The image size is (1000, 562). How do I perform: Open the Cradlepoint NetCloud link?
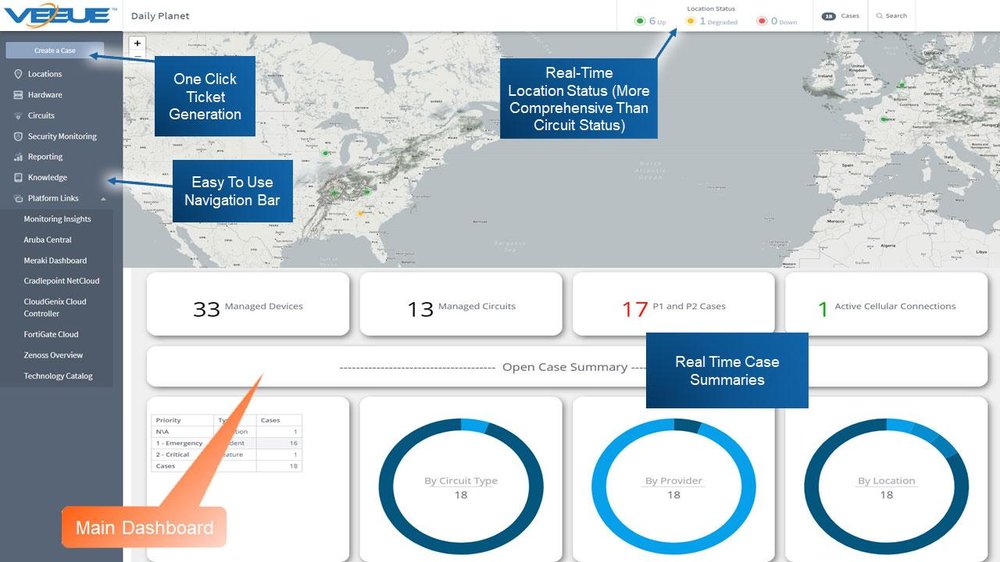click(62, 281)
